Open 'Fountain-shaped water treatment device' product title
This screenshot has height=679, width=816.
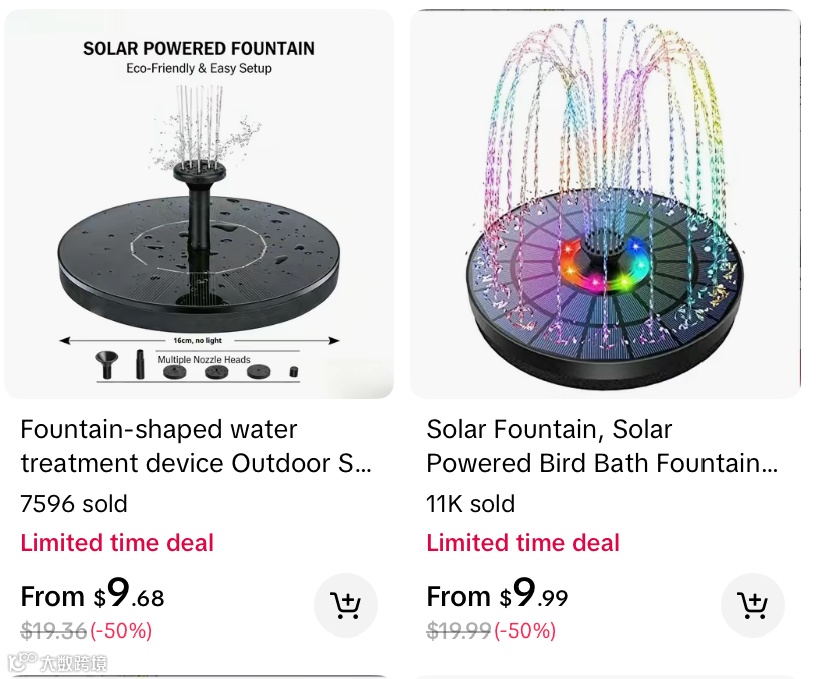click(x=196, y=447)
